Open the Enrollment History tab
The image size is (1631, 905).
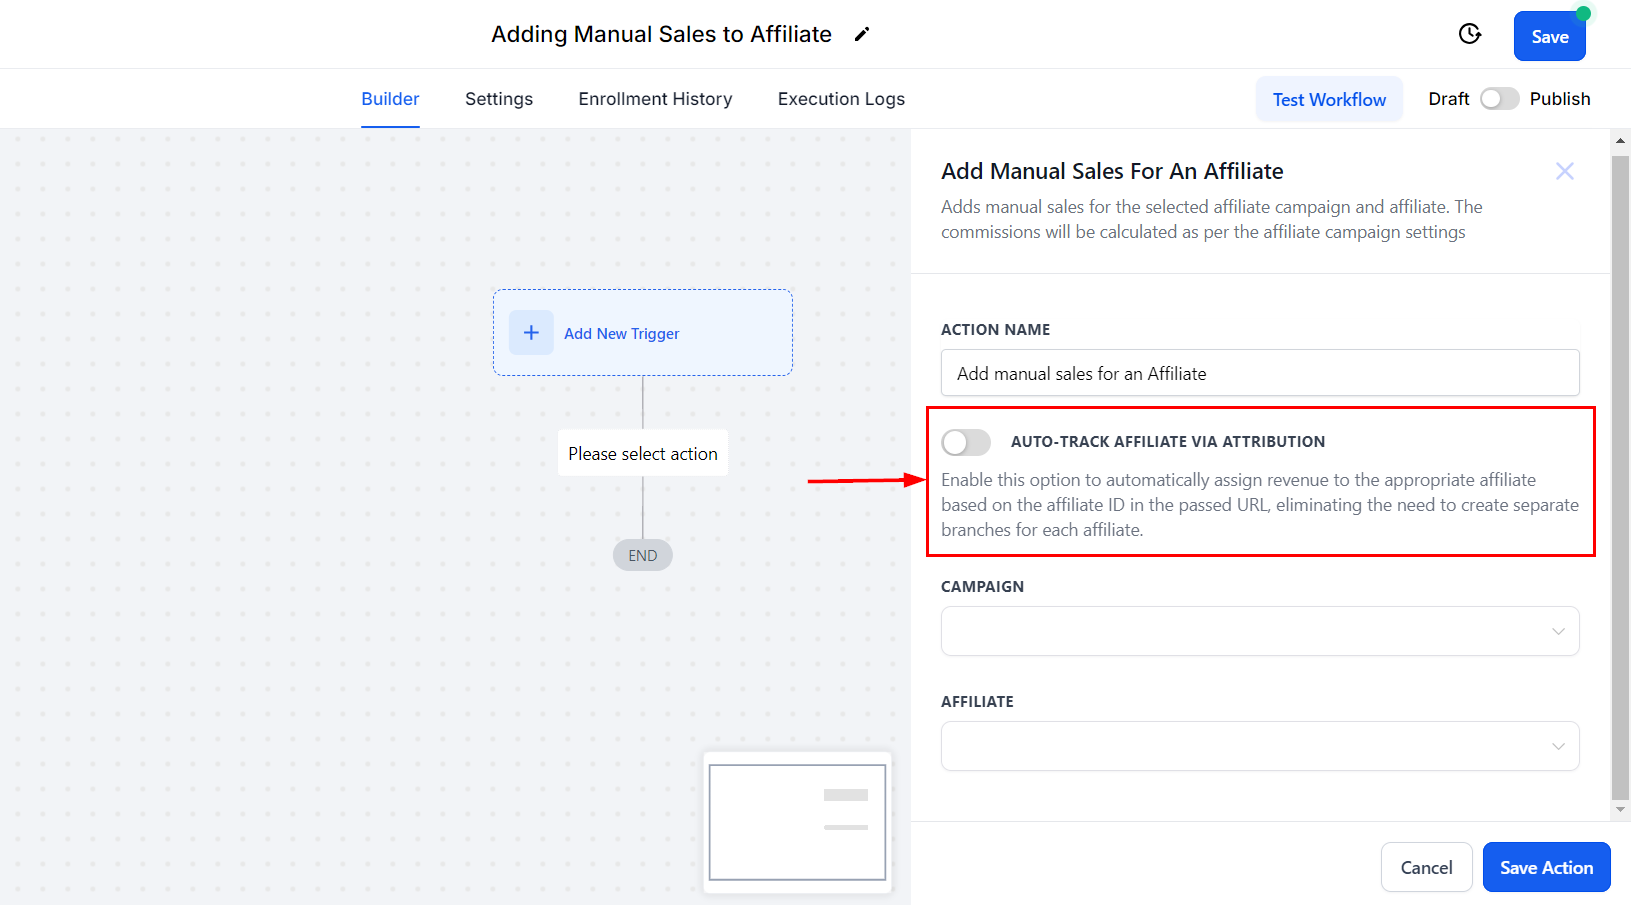point(655,99)
